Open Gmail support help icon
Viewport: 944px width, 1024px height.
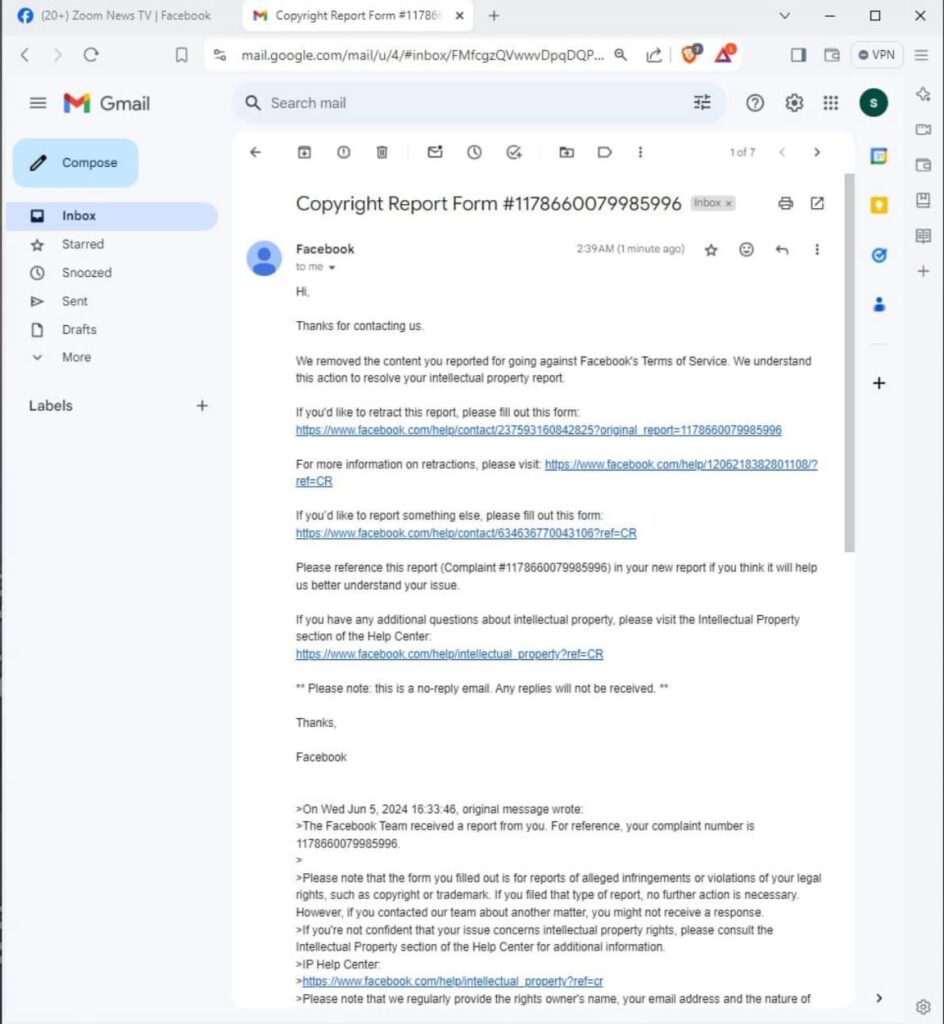(755, 103)
